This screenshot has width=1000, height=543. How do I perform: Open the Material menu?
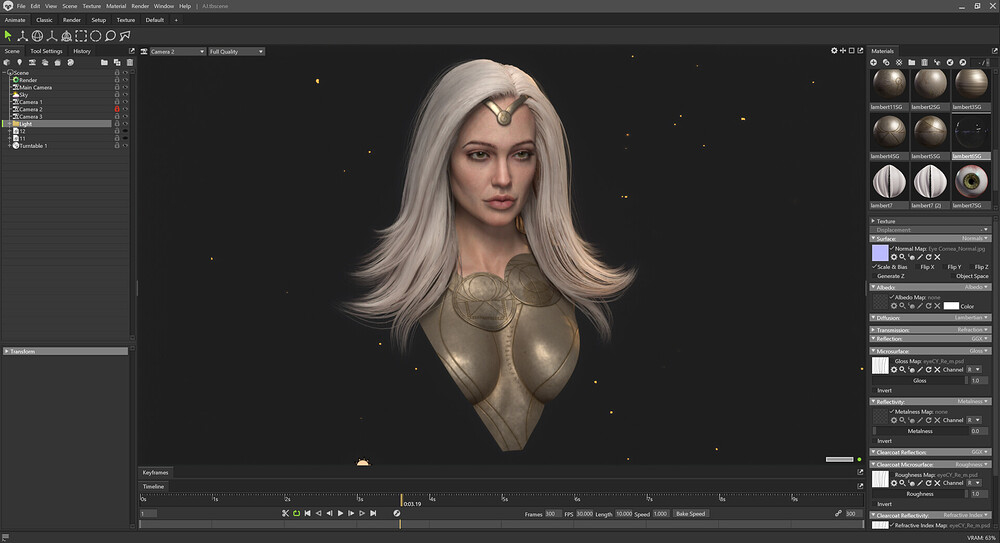115,6
